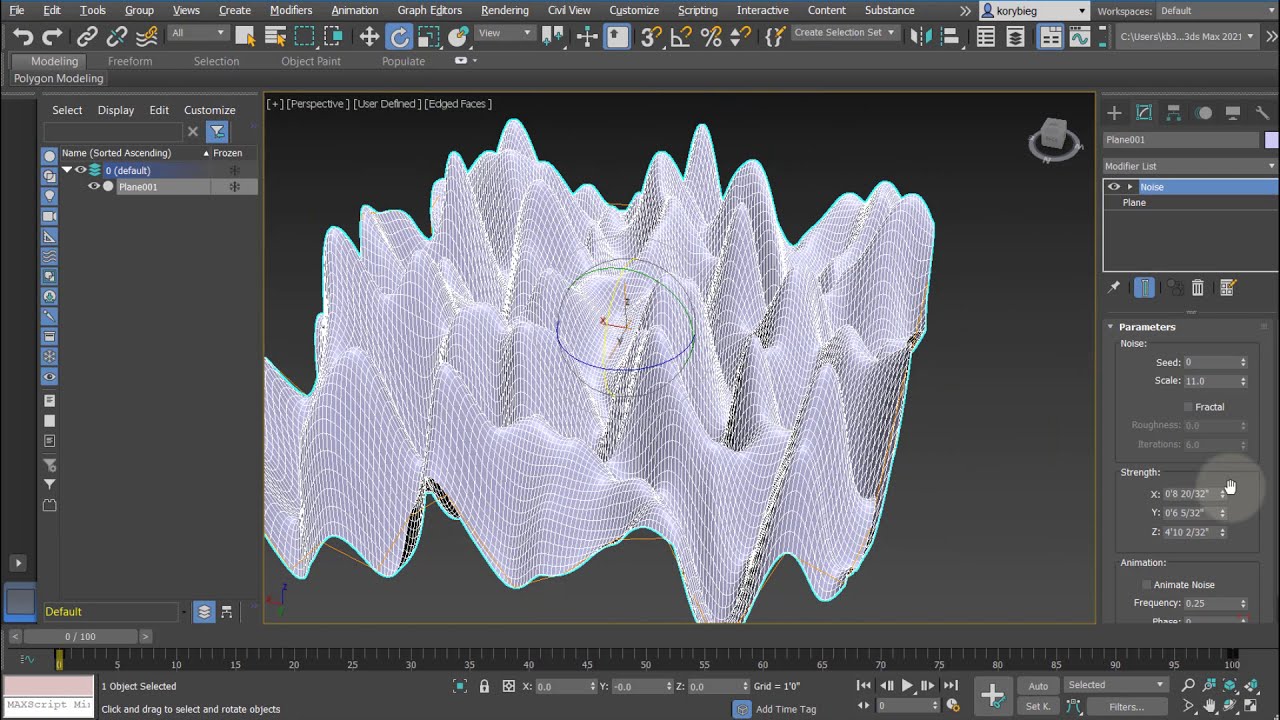Viewport: 1280px width, 720px height.
Task: Toggle Selection Lock padlock icon
Action: pos(484,686)
